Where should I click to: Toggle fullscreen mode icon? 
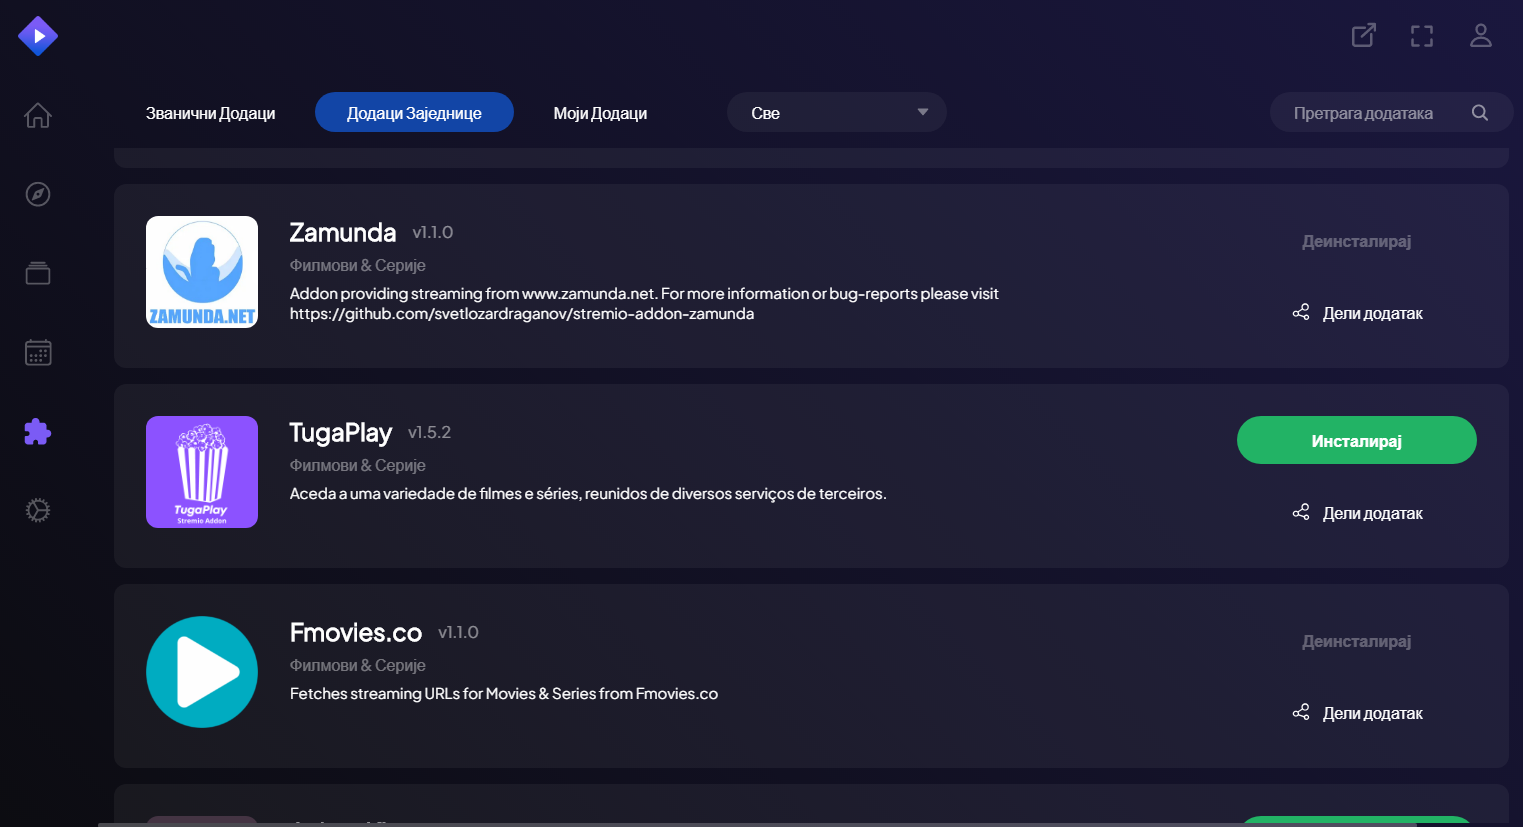point(1422,36)
